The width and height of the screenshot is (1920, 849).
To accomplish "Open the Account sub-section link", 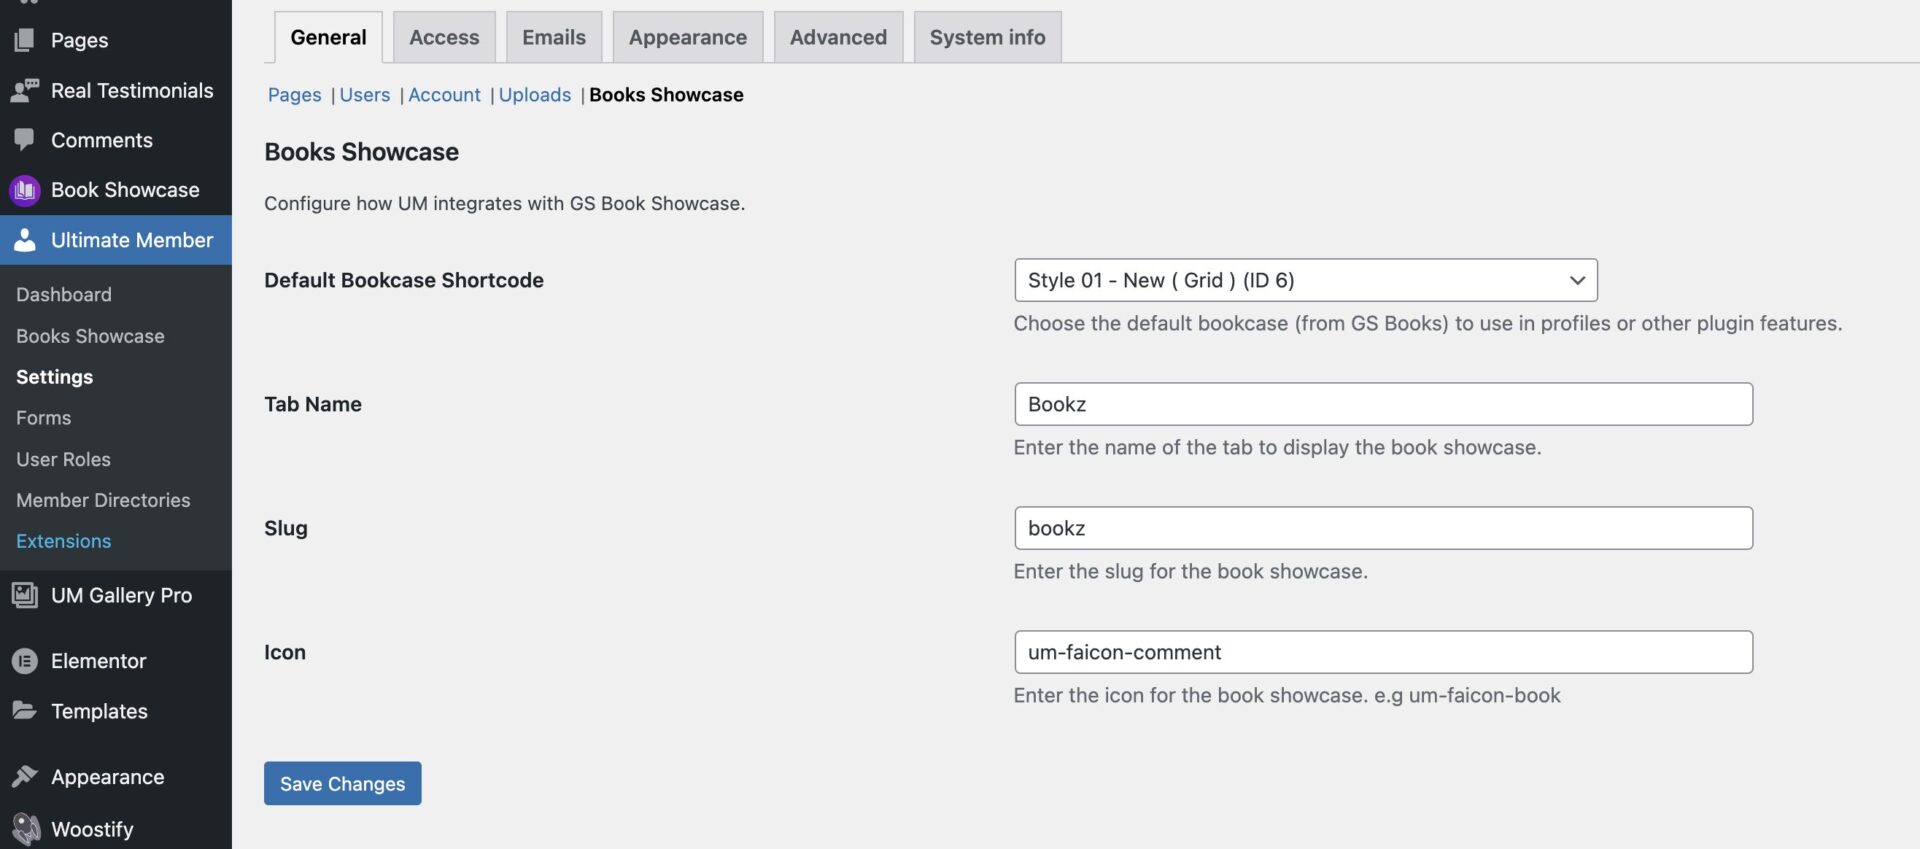I will click(x=444, y=95).
